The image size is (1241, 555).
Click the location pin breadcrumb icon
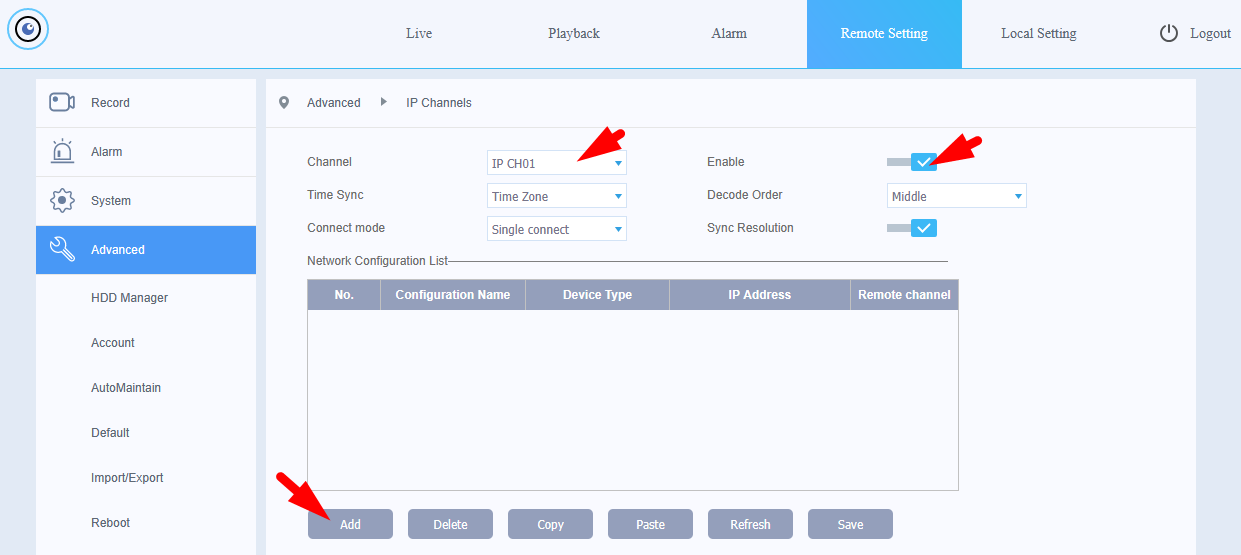[284, 102]
